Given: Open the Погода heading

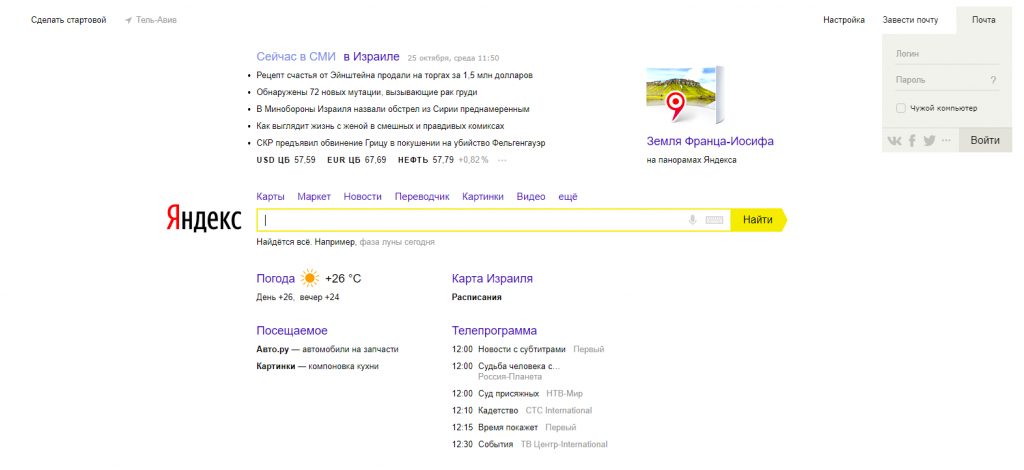Looking at the screenshot, I should tap(276, 279).
